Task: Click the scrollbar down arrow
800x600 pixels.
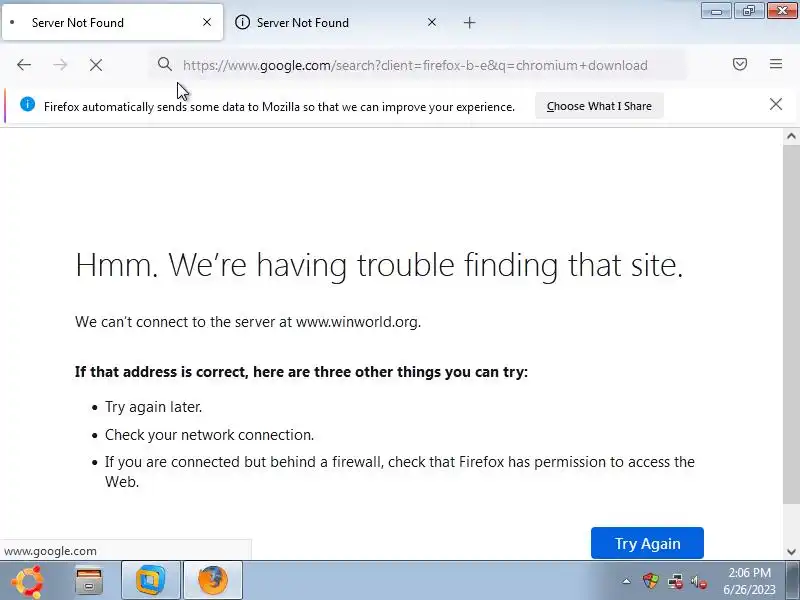Action: 791,552
